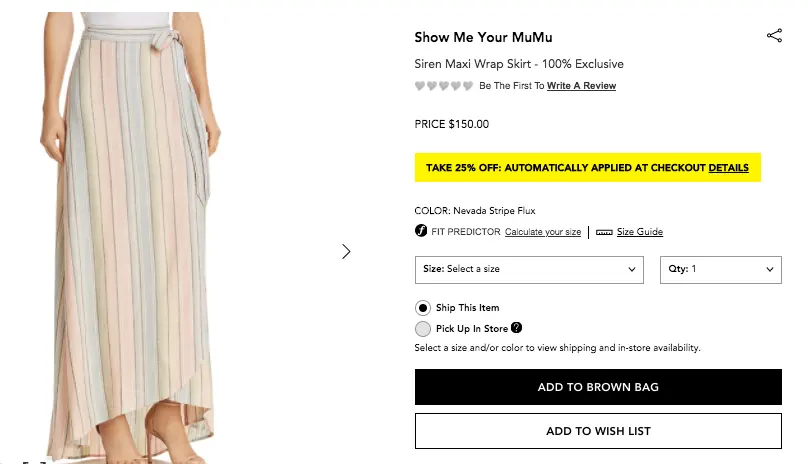Click the ruler icon beside Size Guide
Image resolution: width=808 pixels, height=464 pixels.
click(604, 232)
